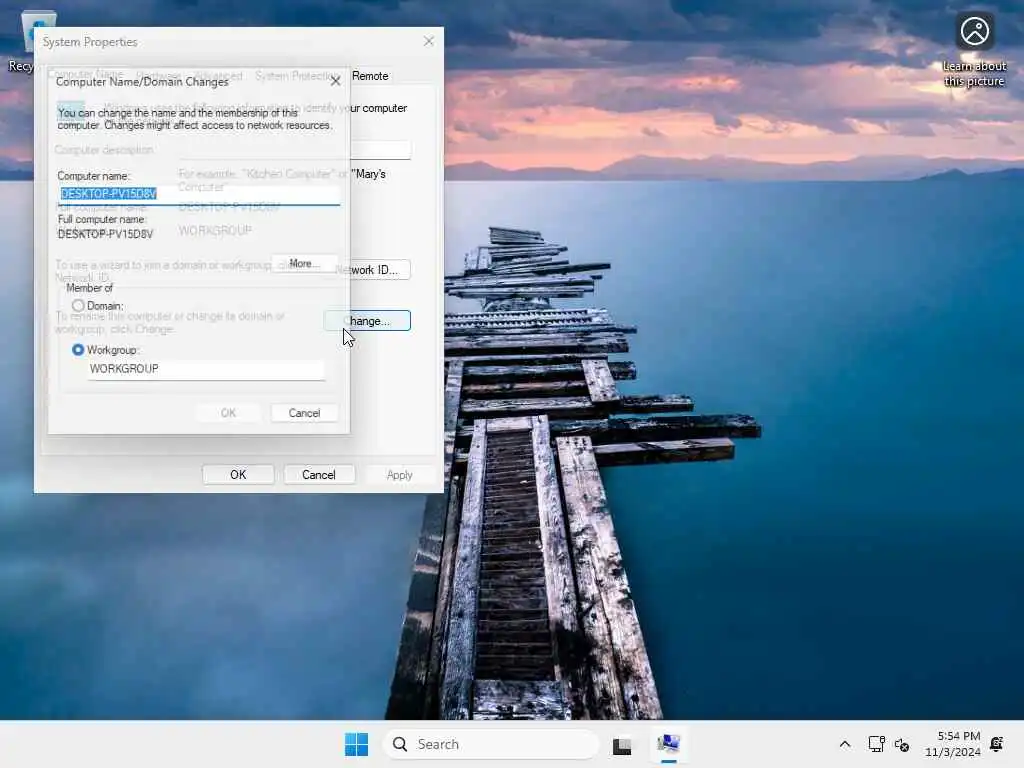Switch to the Remote tab
This screenshot has width=1024, height=768.
click(x=370, y=76)
